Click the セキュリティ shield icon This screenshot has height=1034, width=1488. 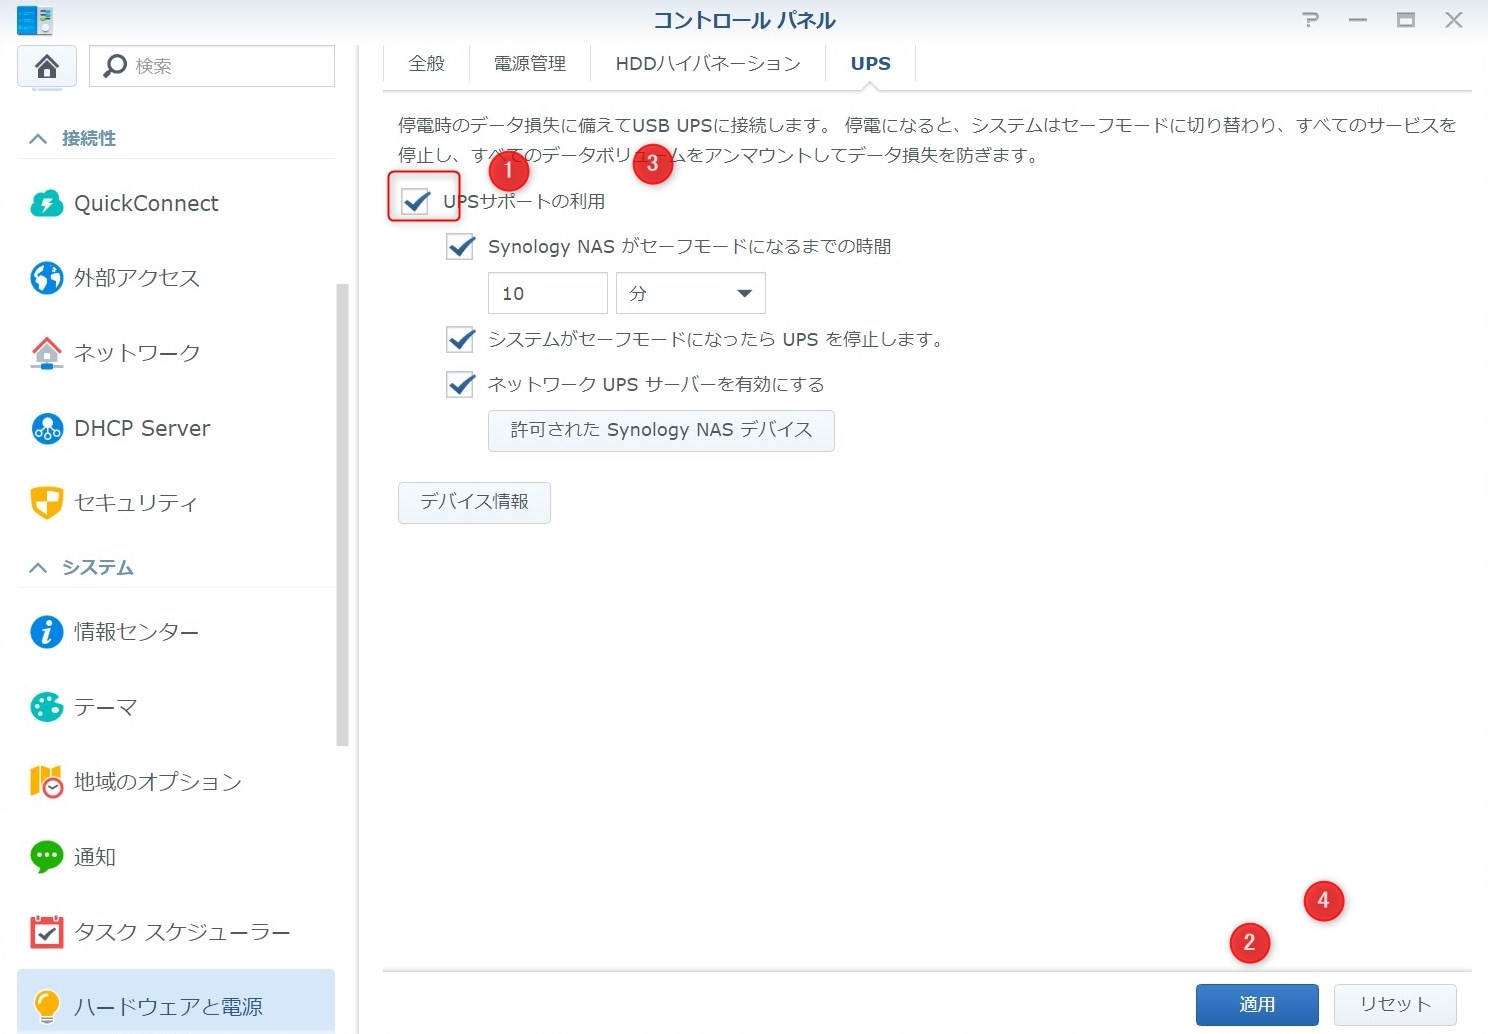pos(46,502)
